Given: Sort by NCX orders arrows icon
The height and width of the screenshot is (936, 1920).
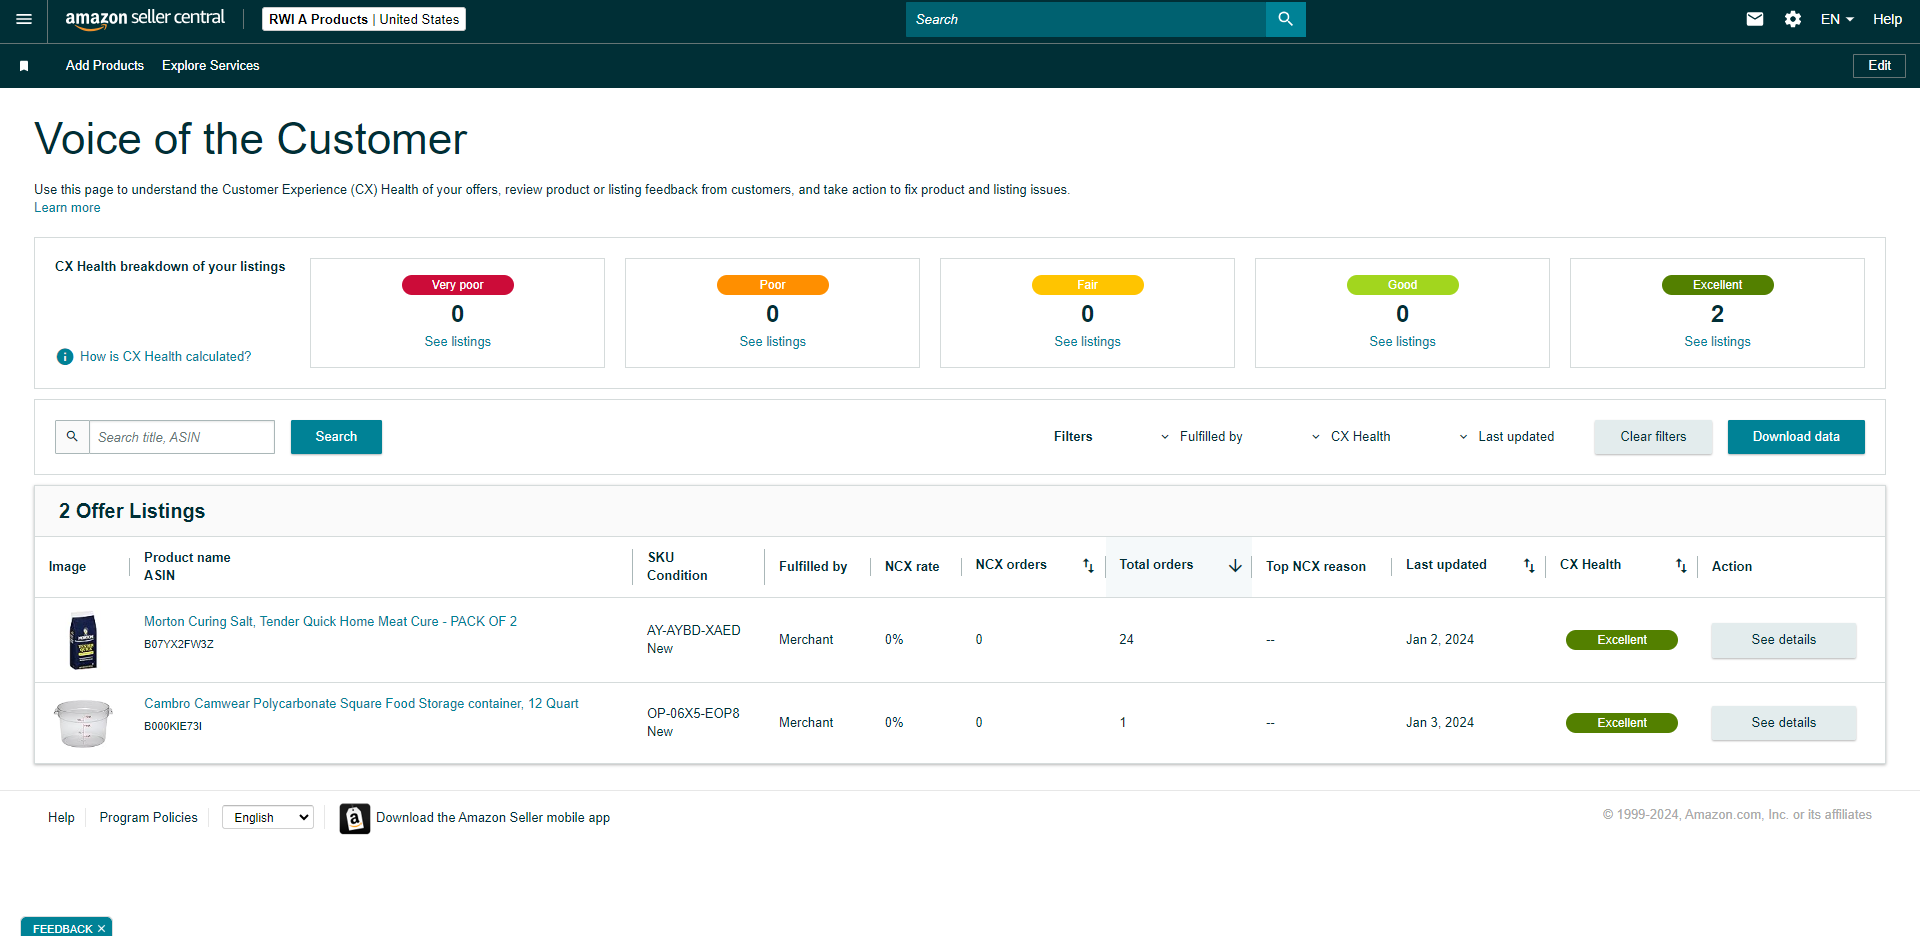Looking at the screenshot, I should click(x=1088, y=566).
